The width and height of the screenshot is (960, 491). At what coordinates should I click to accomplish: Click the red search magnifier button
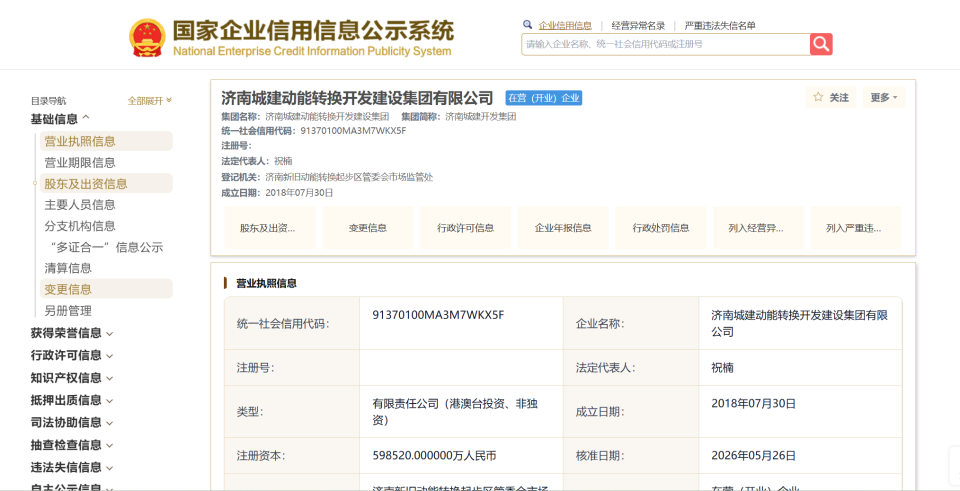821,44
